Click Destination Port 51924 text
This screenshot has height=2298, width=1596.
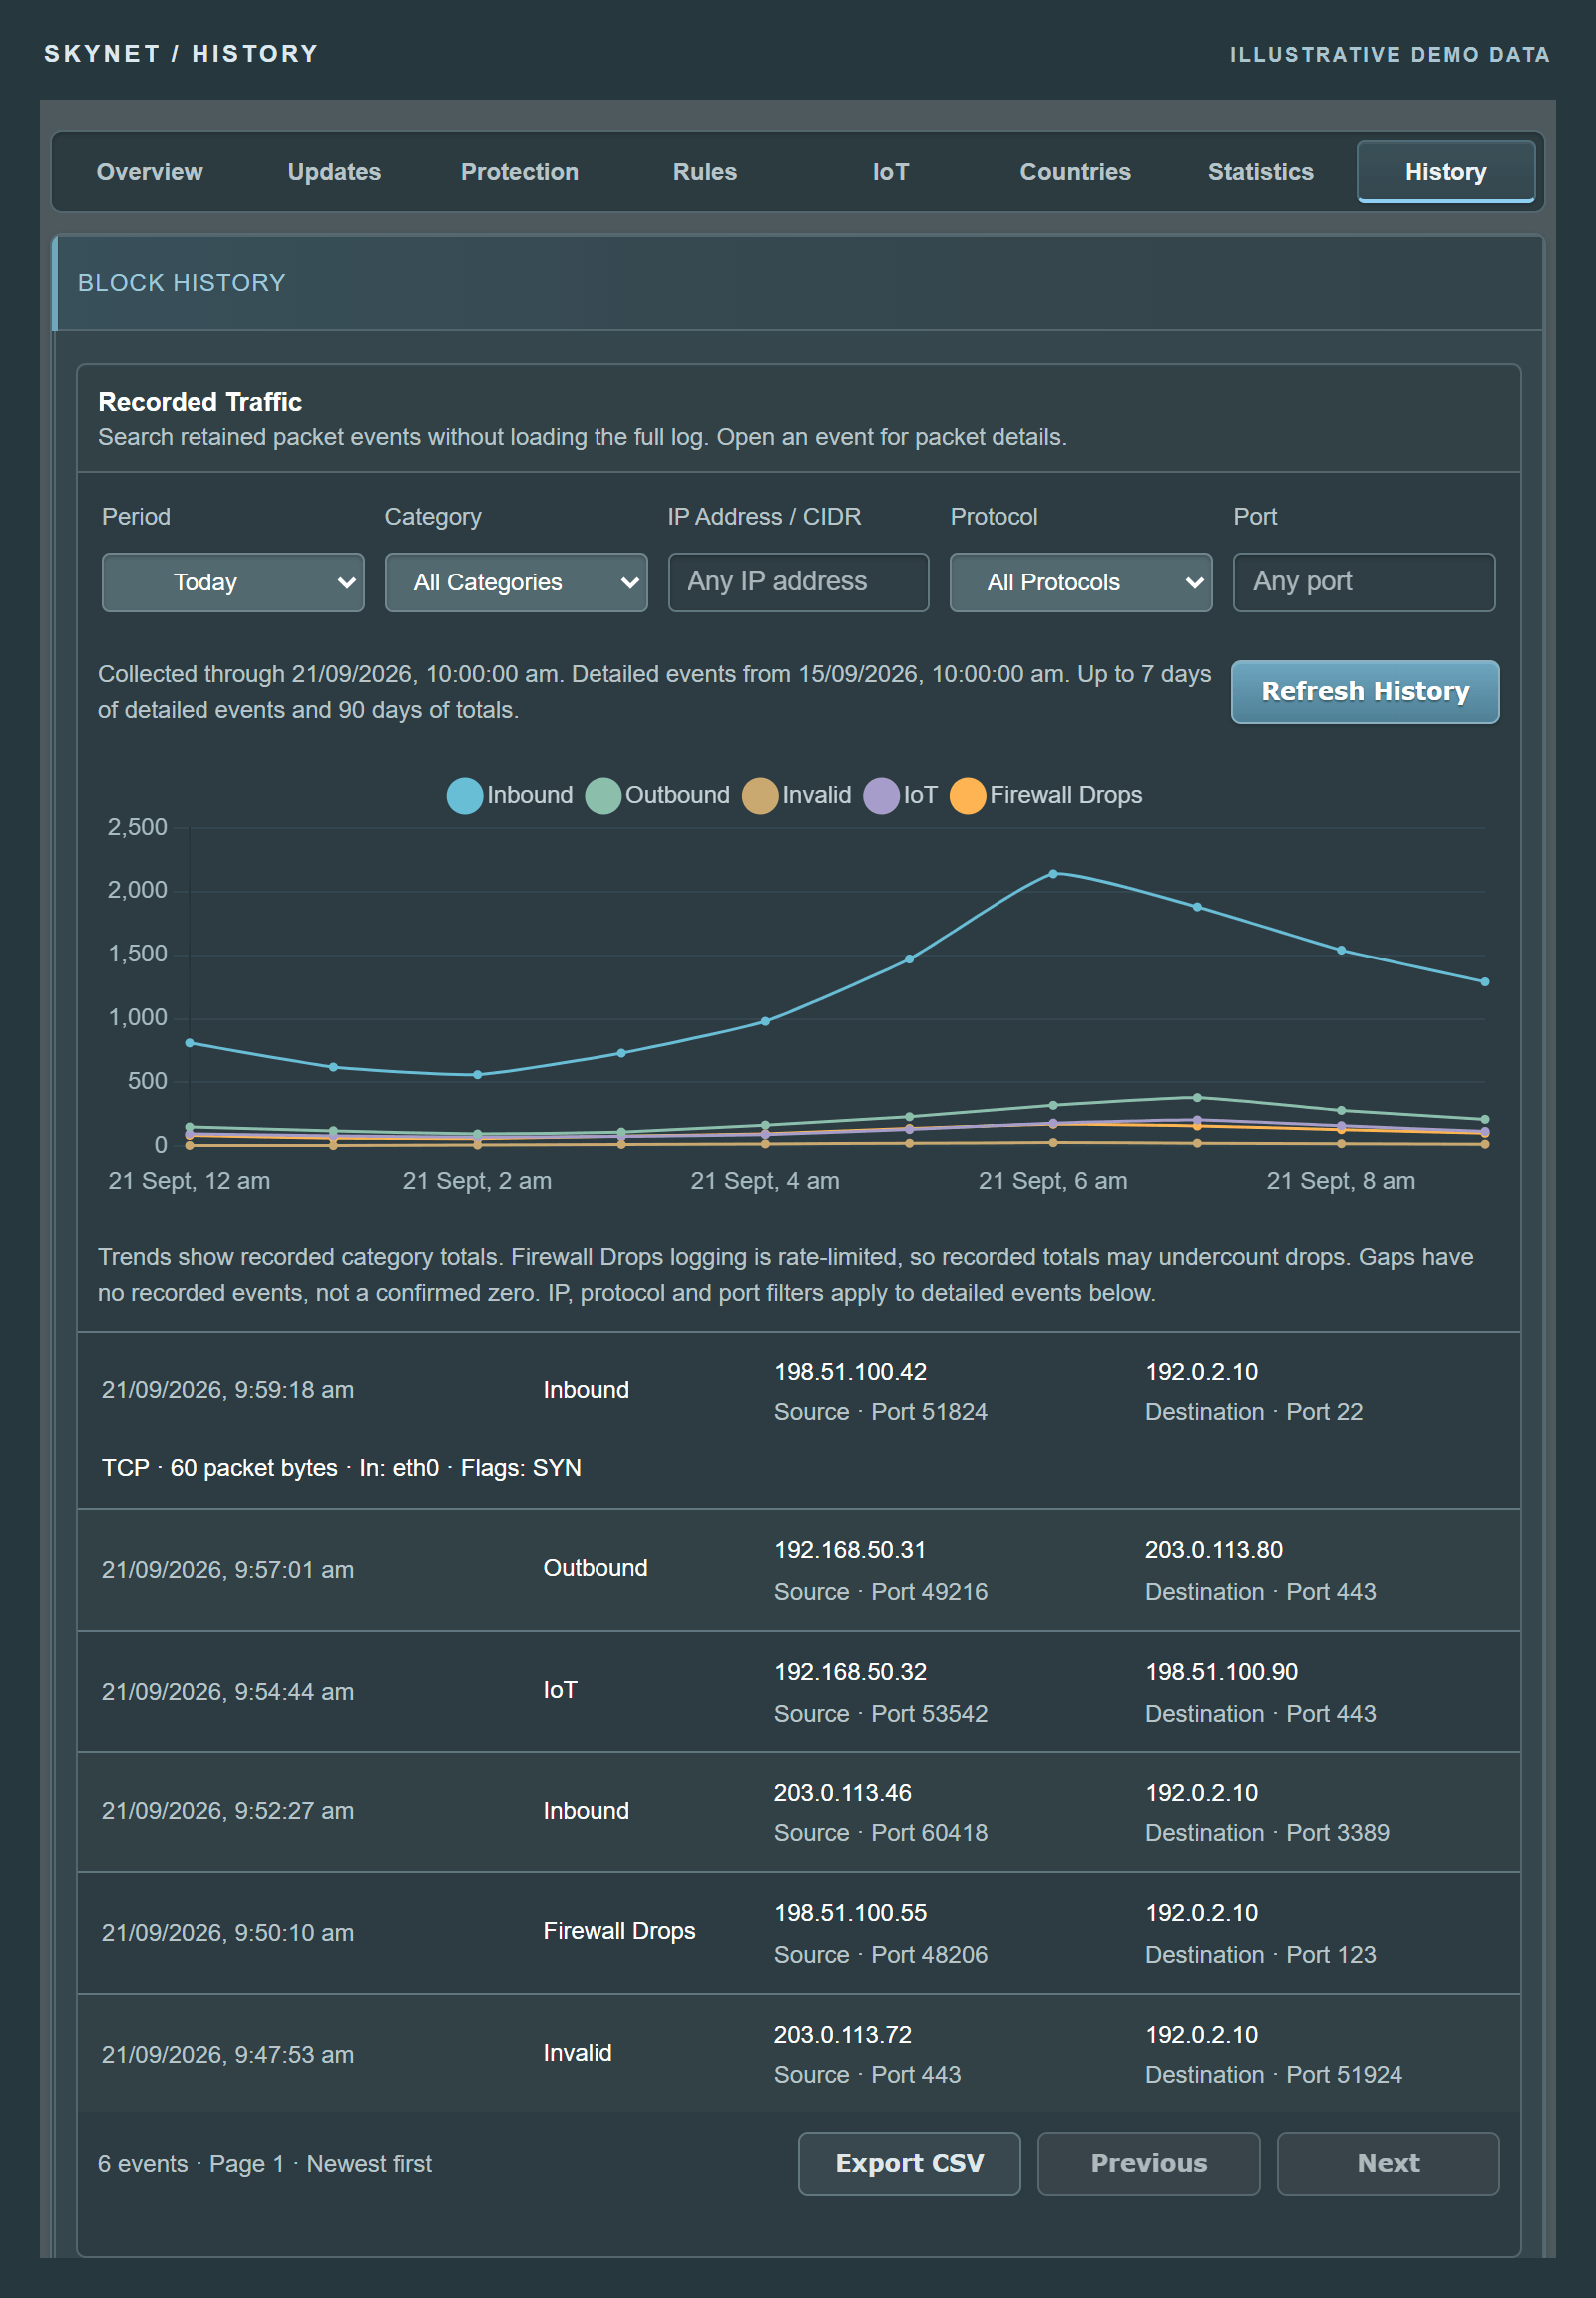1273,2074
